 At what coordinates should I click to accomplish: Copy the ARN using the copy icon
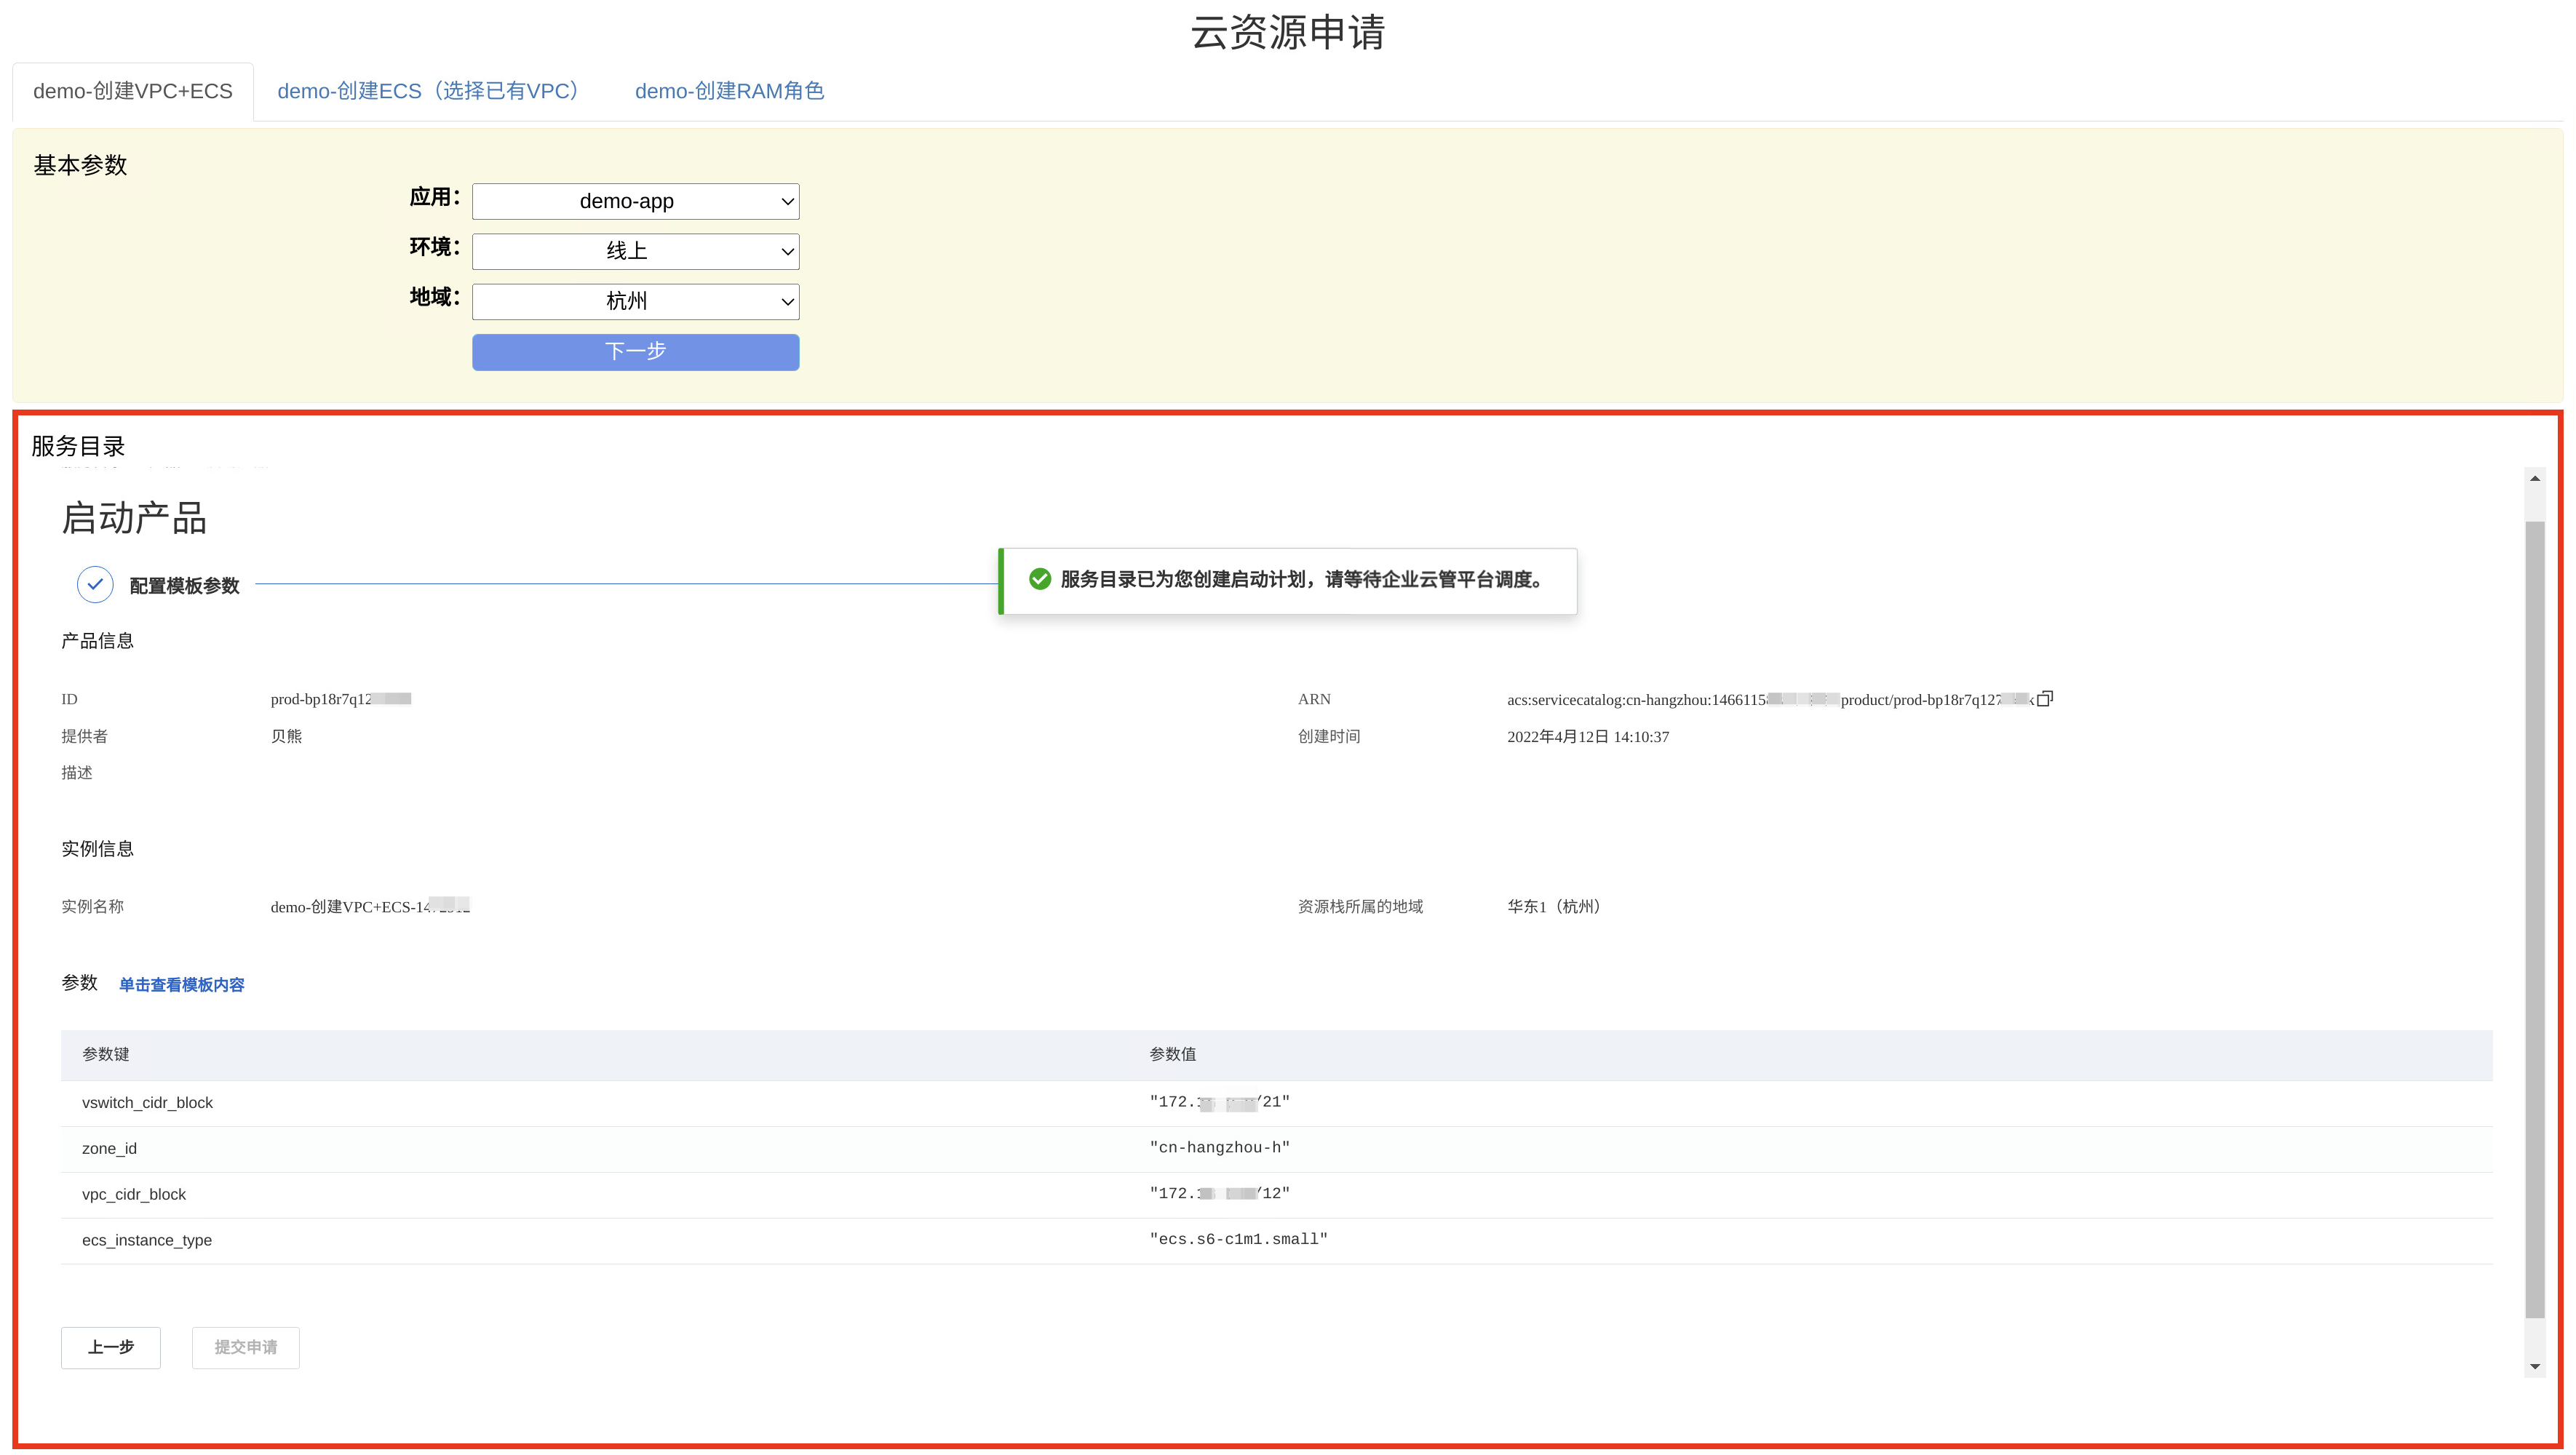coord(2044,699)
